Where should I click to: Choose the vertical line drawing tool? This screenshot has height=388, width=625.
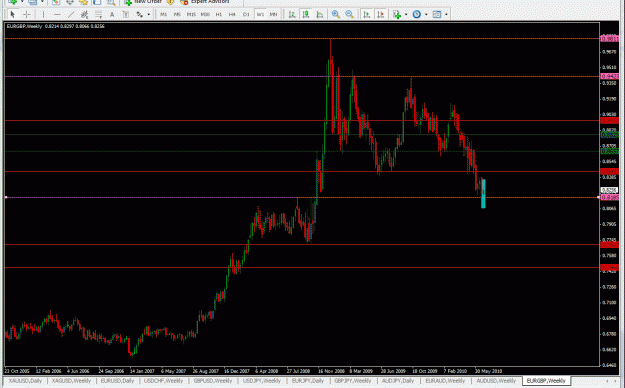[43, 14]
